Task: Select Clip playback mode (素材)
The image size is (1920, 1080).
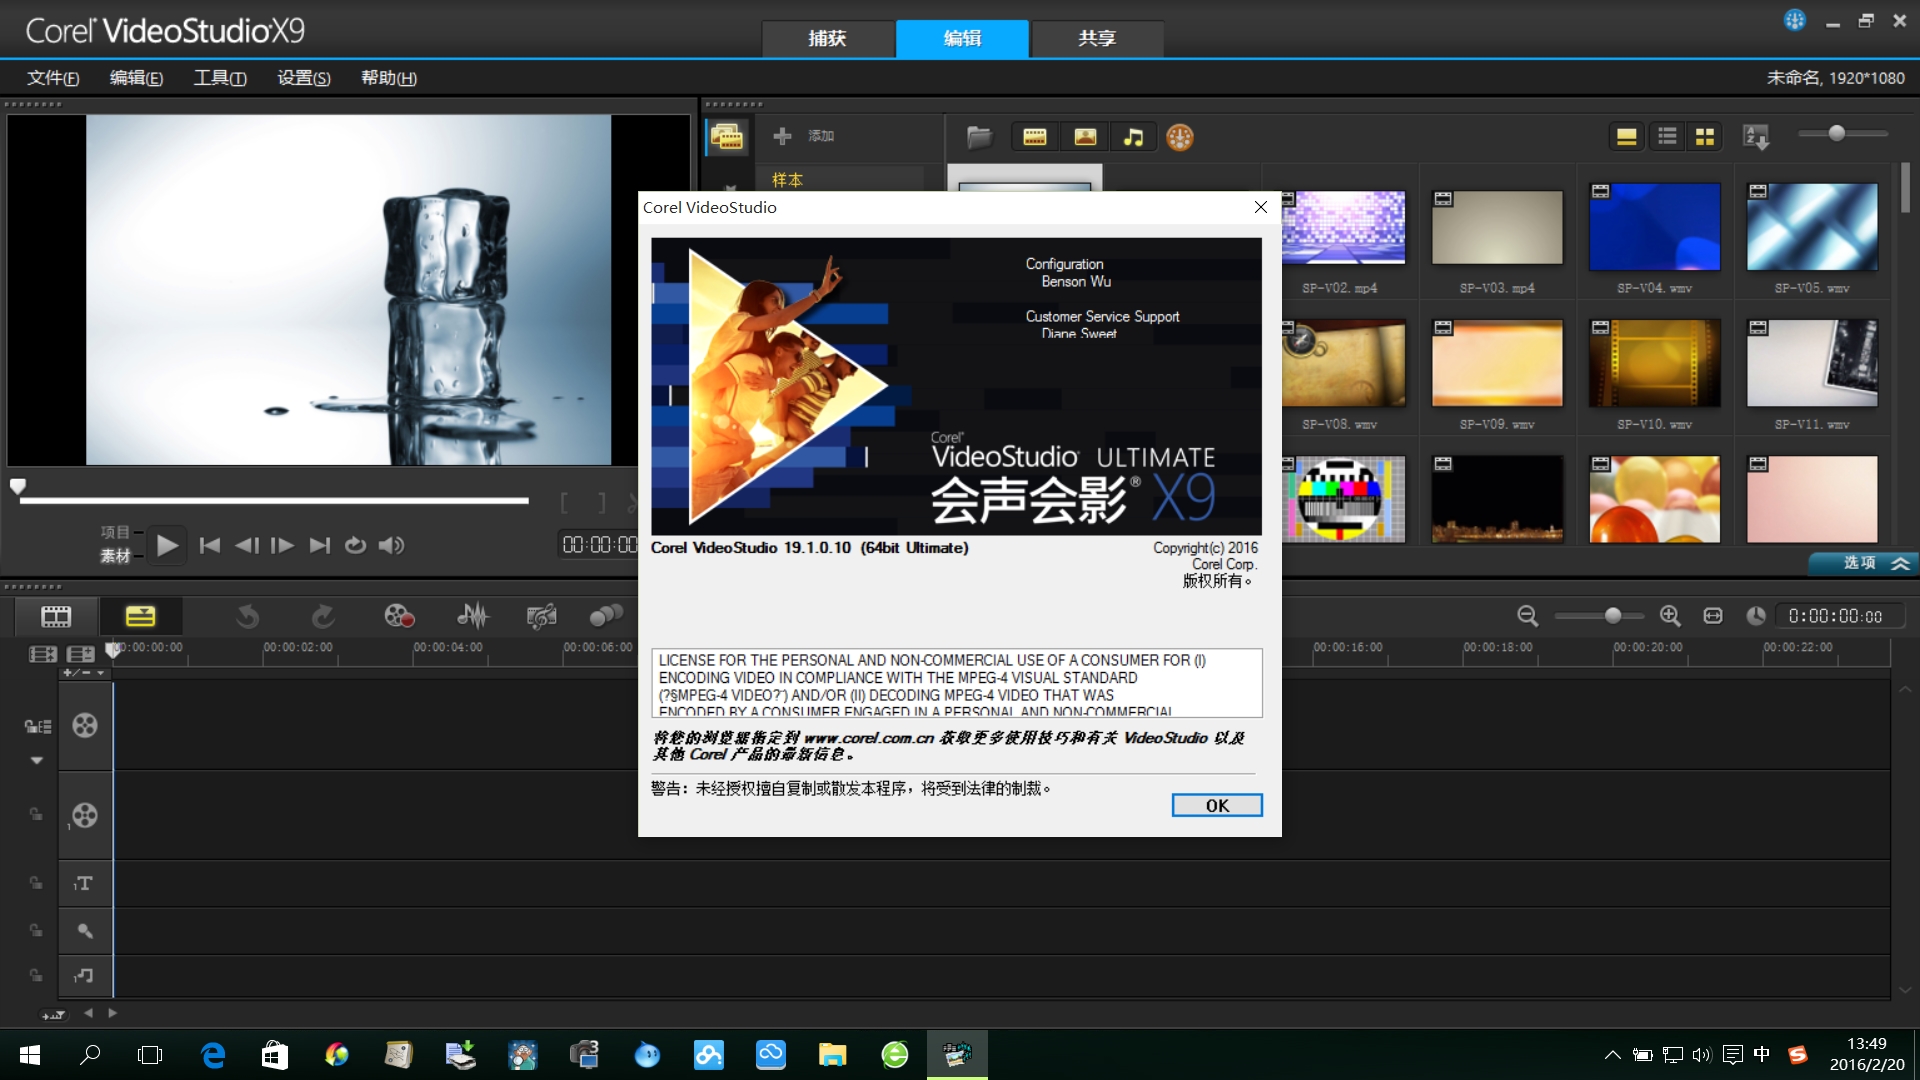Action: click(115, 556)
